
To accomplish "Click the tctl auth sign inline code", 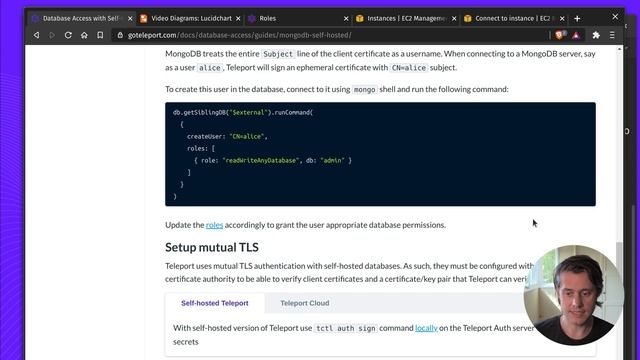I will click(x=346, y=328).
